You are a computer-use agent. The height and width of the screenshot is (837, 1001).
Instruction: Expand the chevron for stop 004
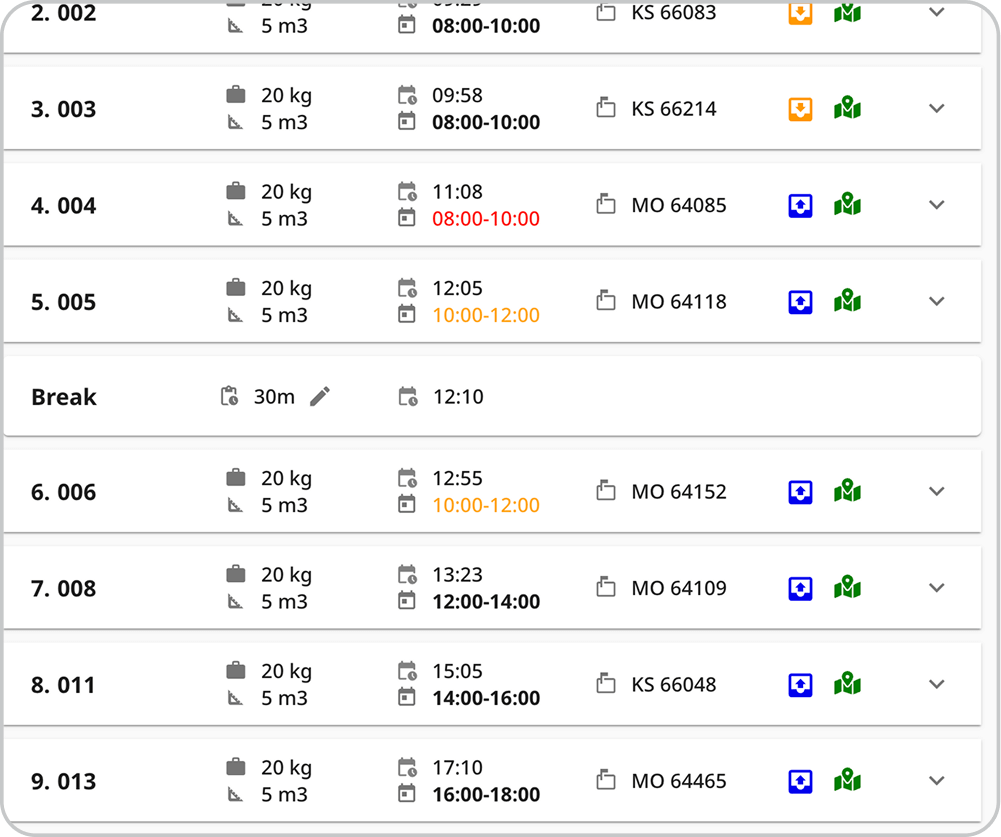(936, 205)
